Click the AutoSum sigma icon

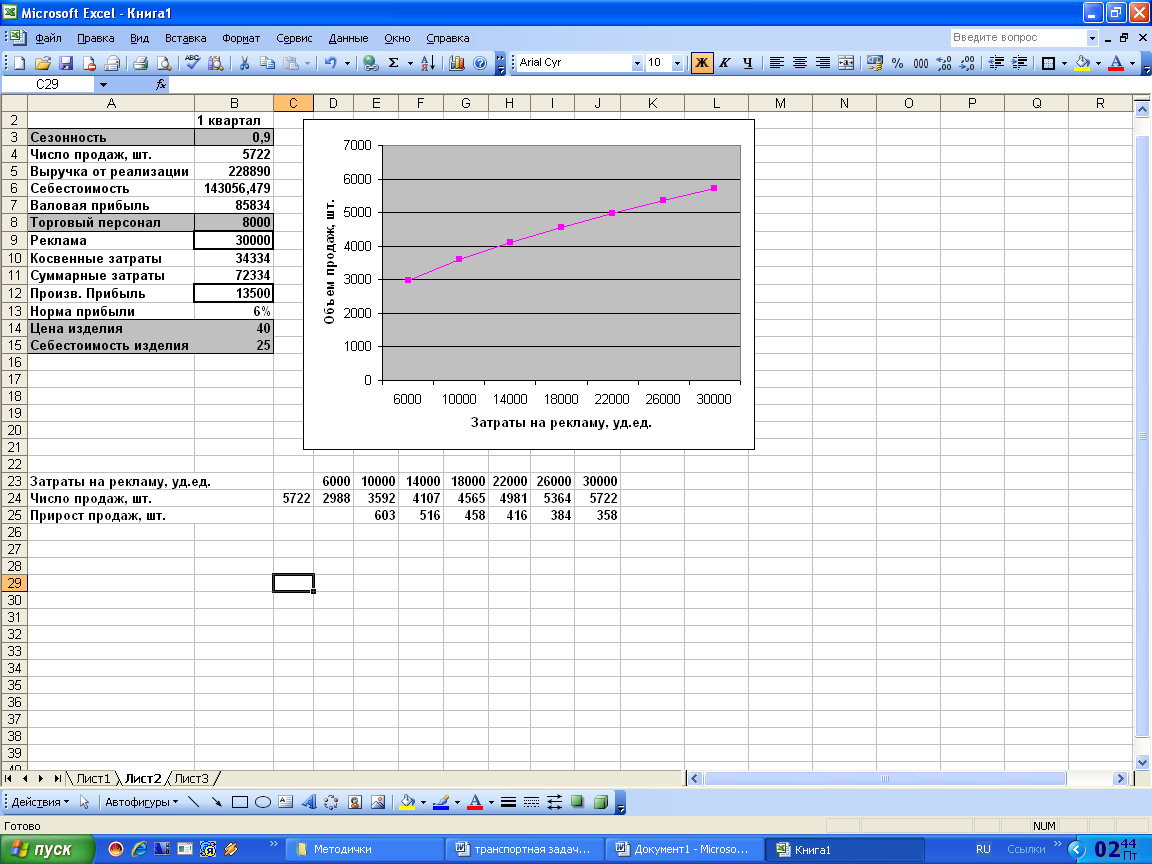[x=393, y=63]
